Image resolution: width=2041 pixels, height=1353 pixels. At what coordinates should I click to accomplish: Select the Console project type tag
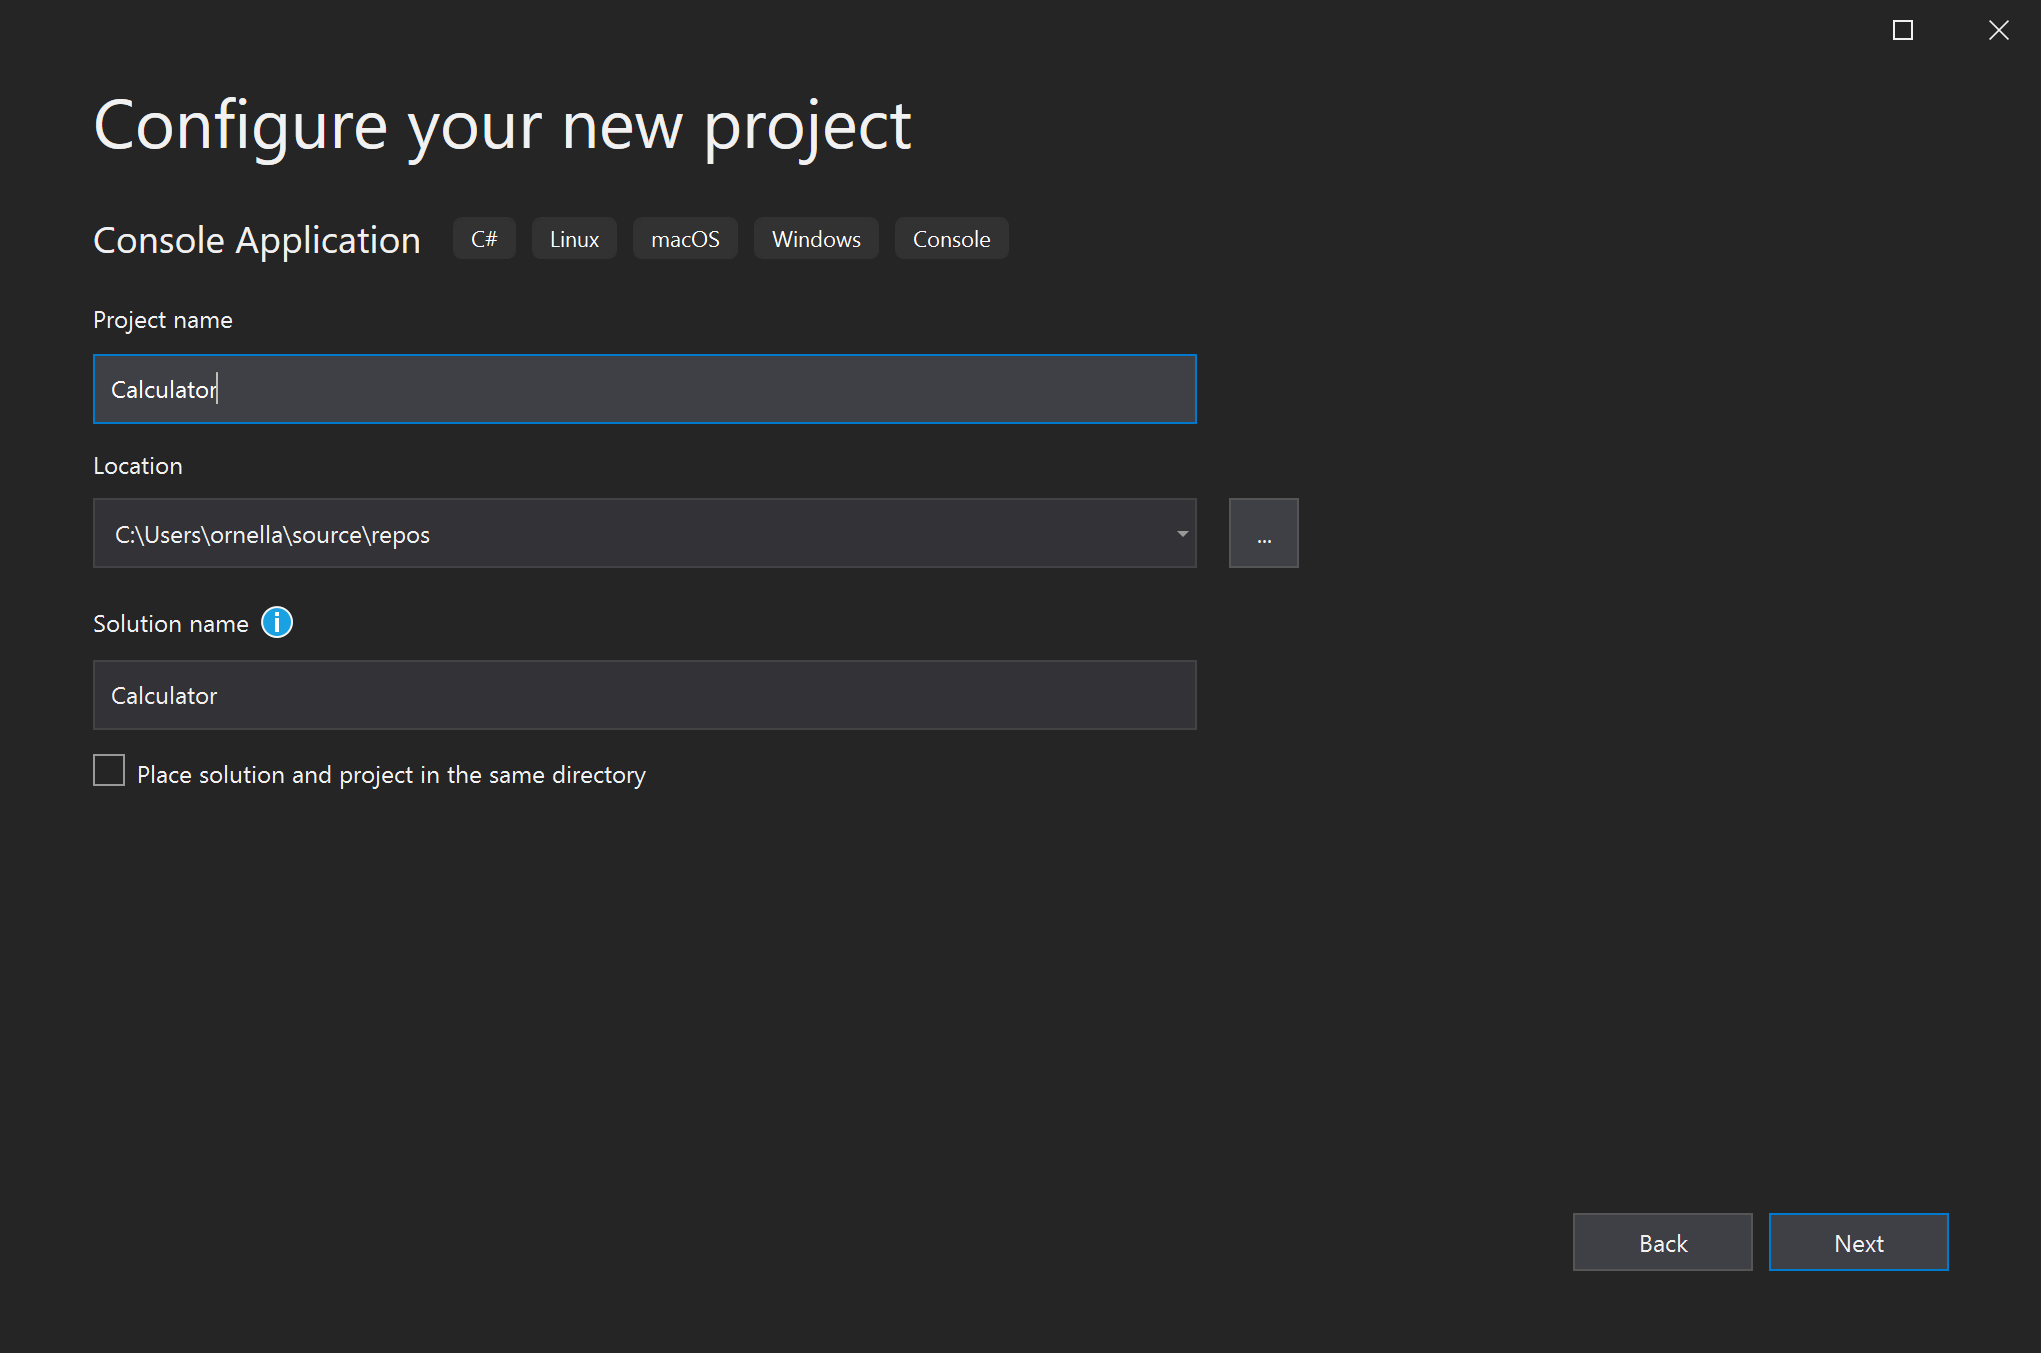[x=951, y=238]
